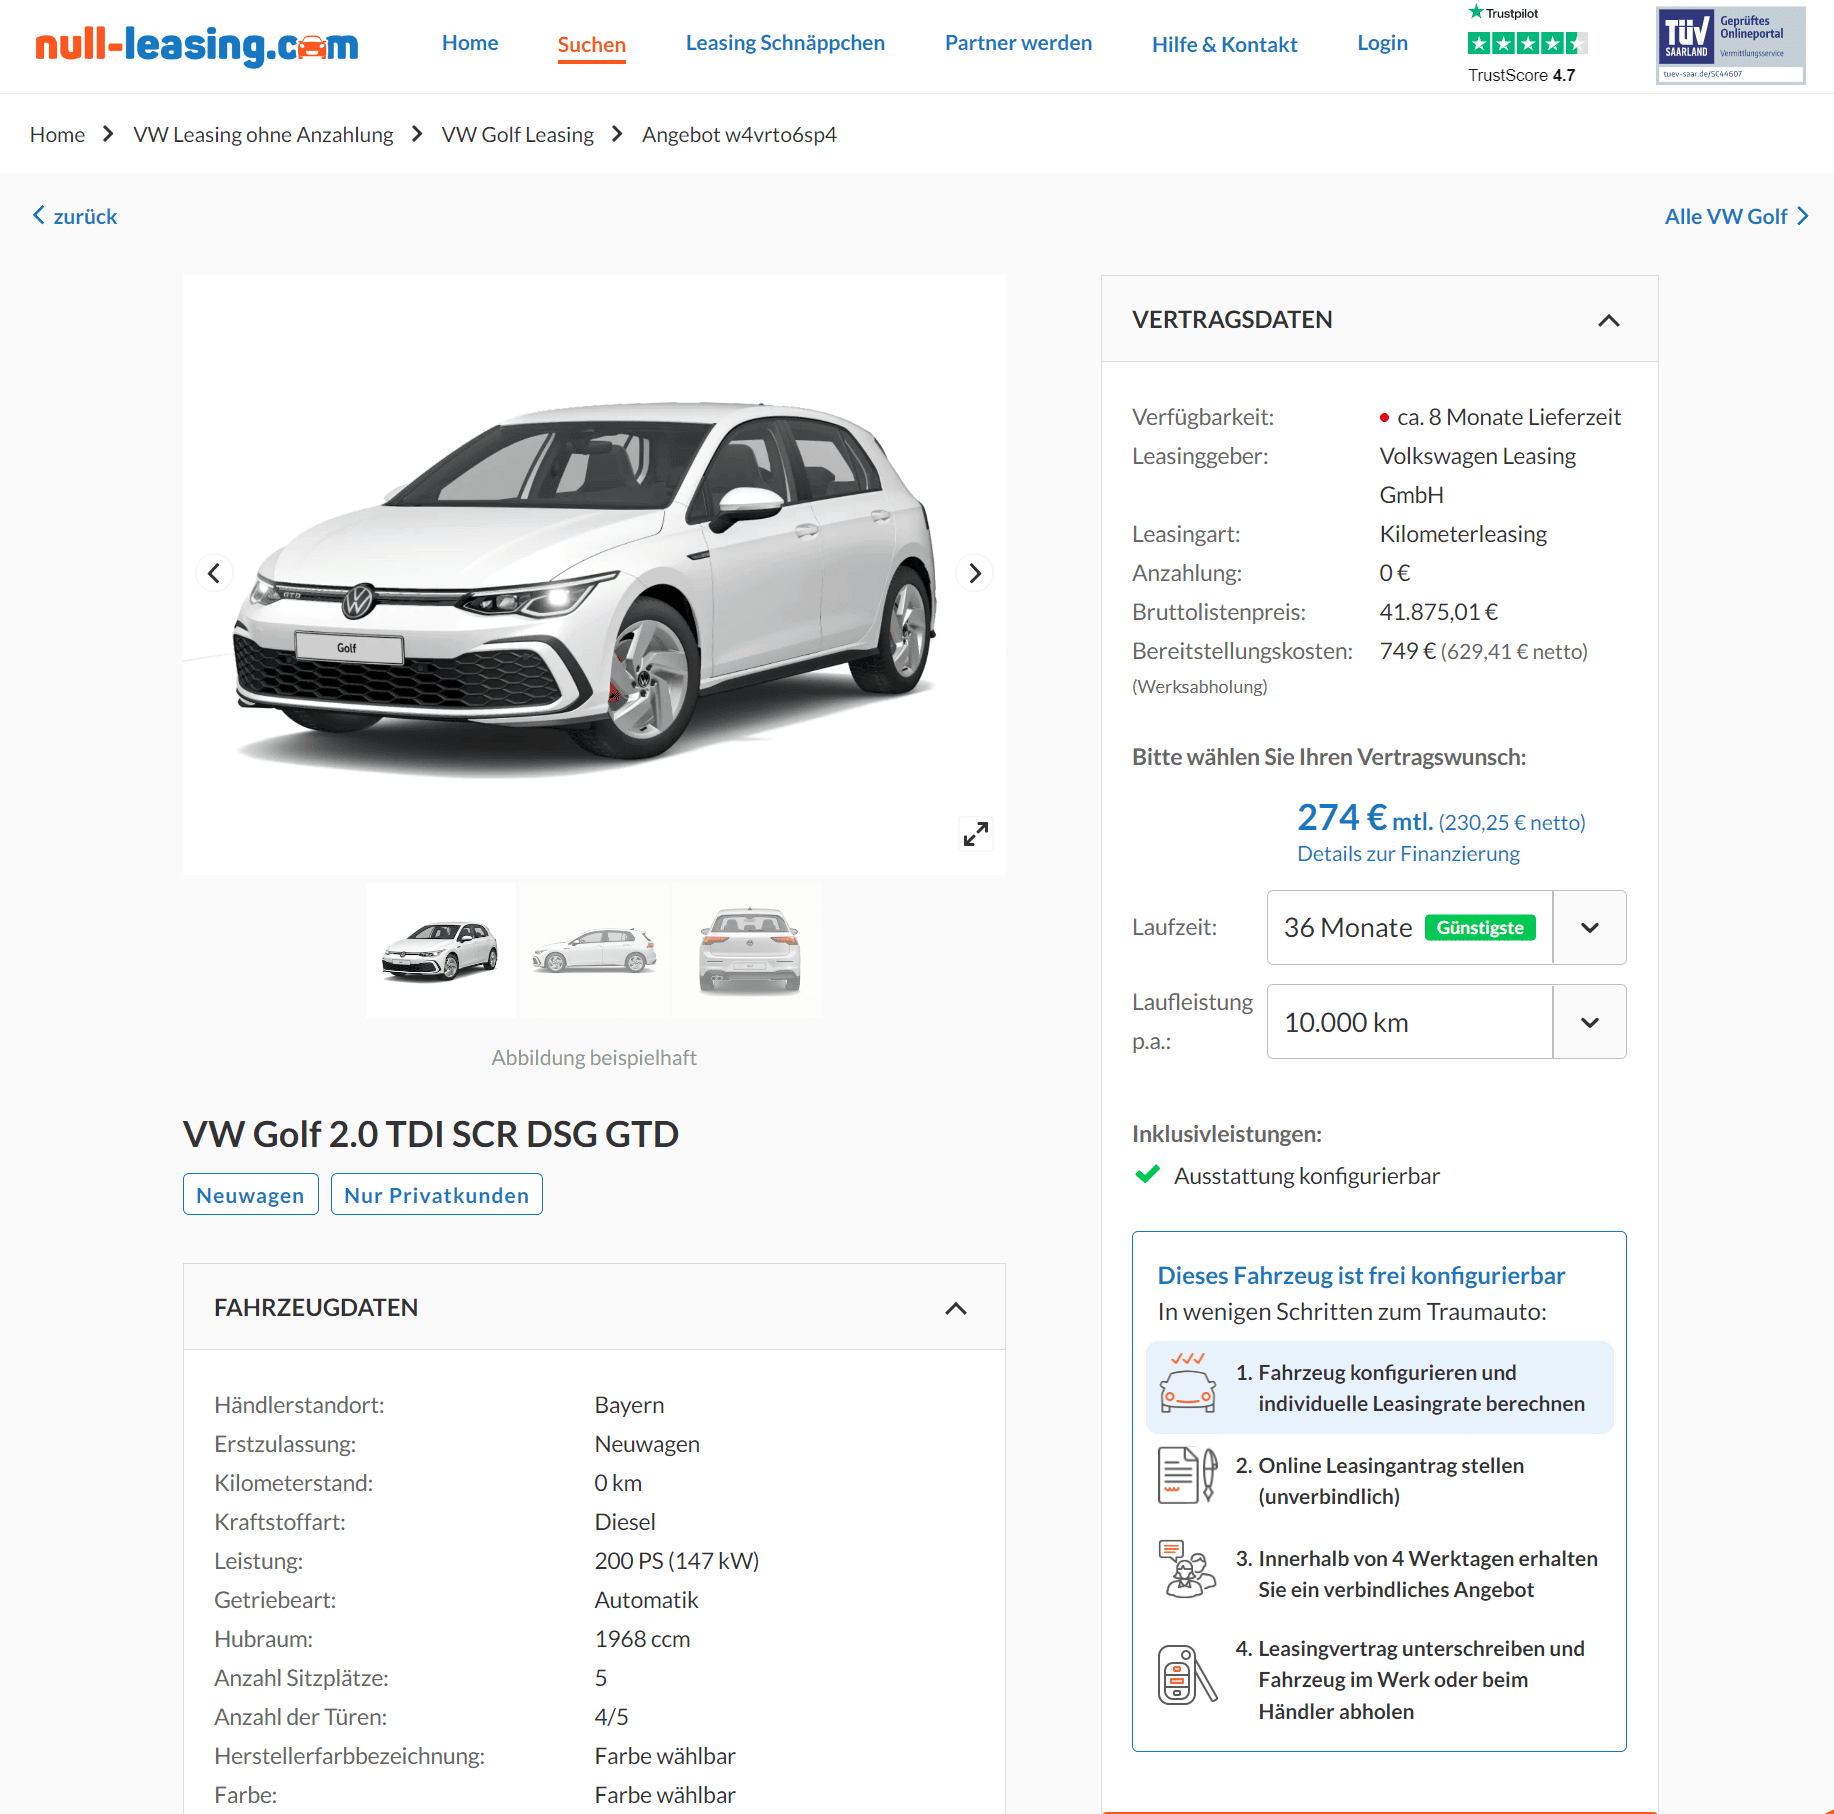Screen dimensions: 1834x1814
Task: Click step 4 Leasingvertrag unterschreiben text
Action: coord(1410,1680)
